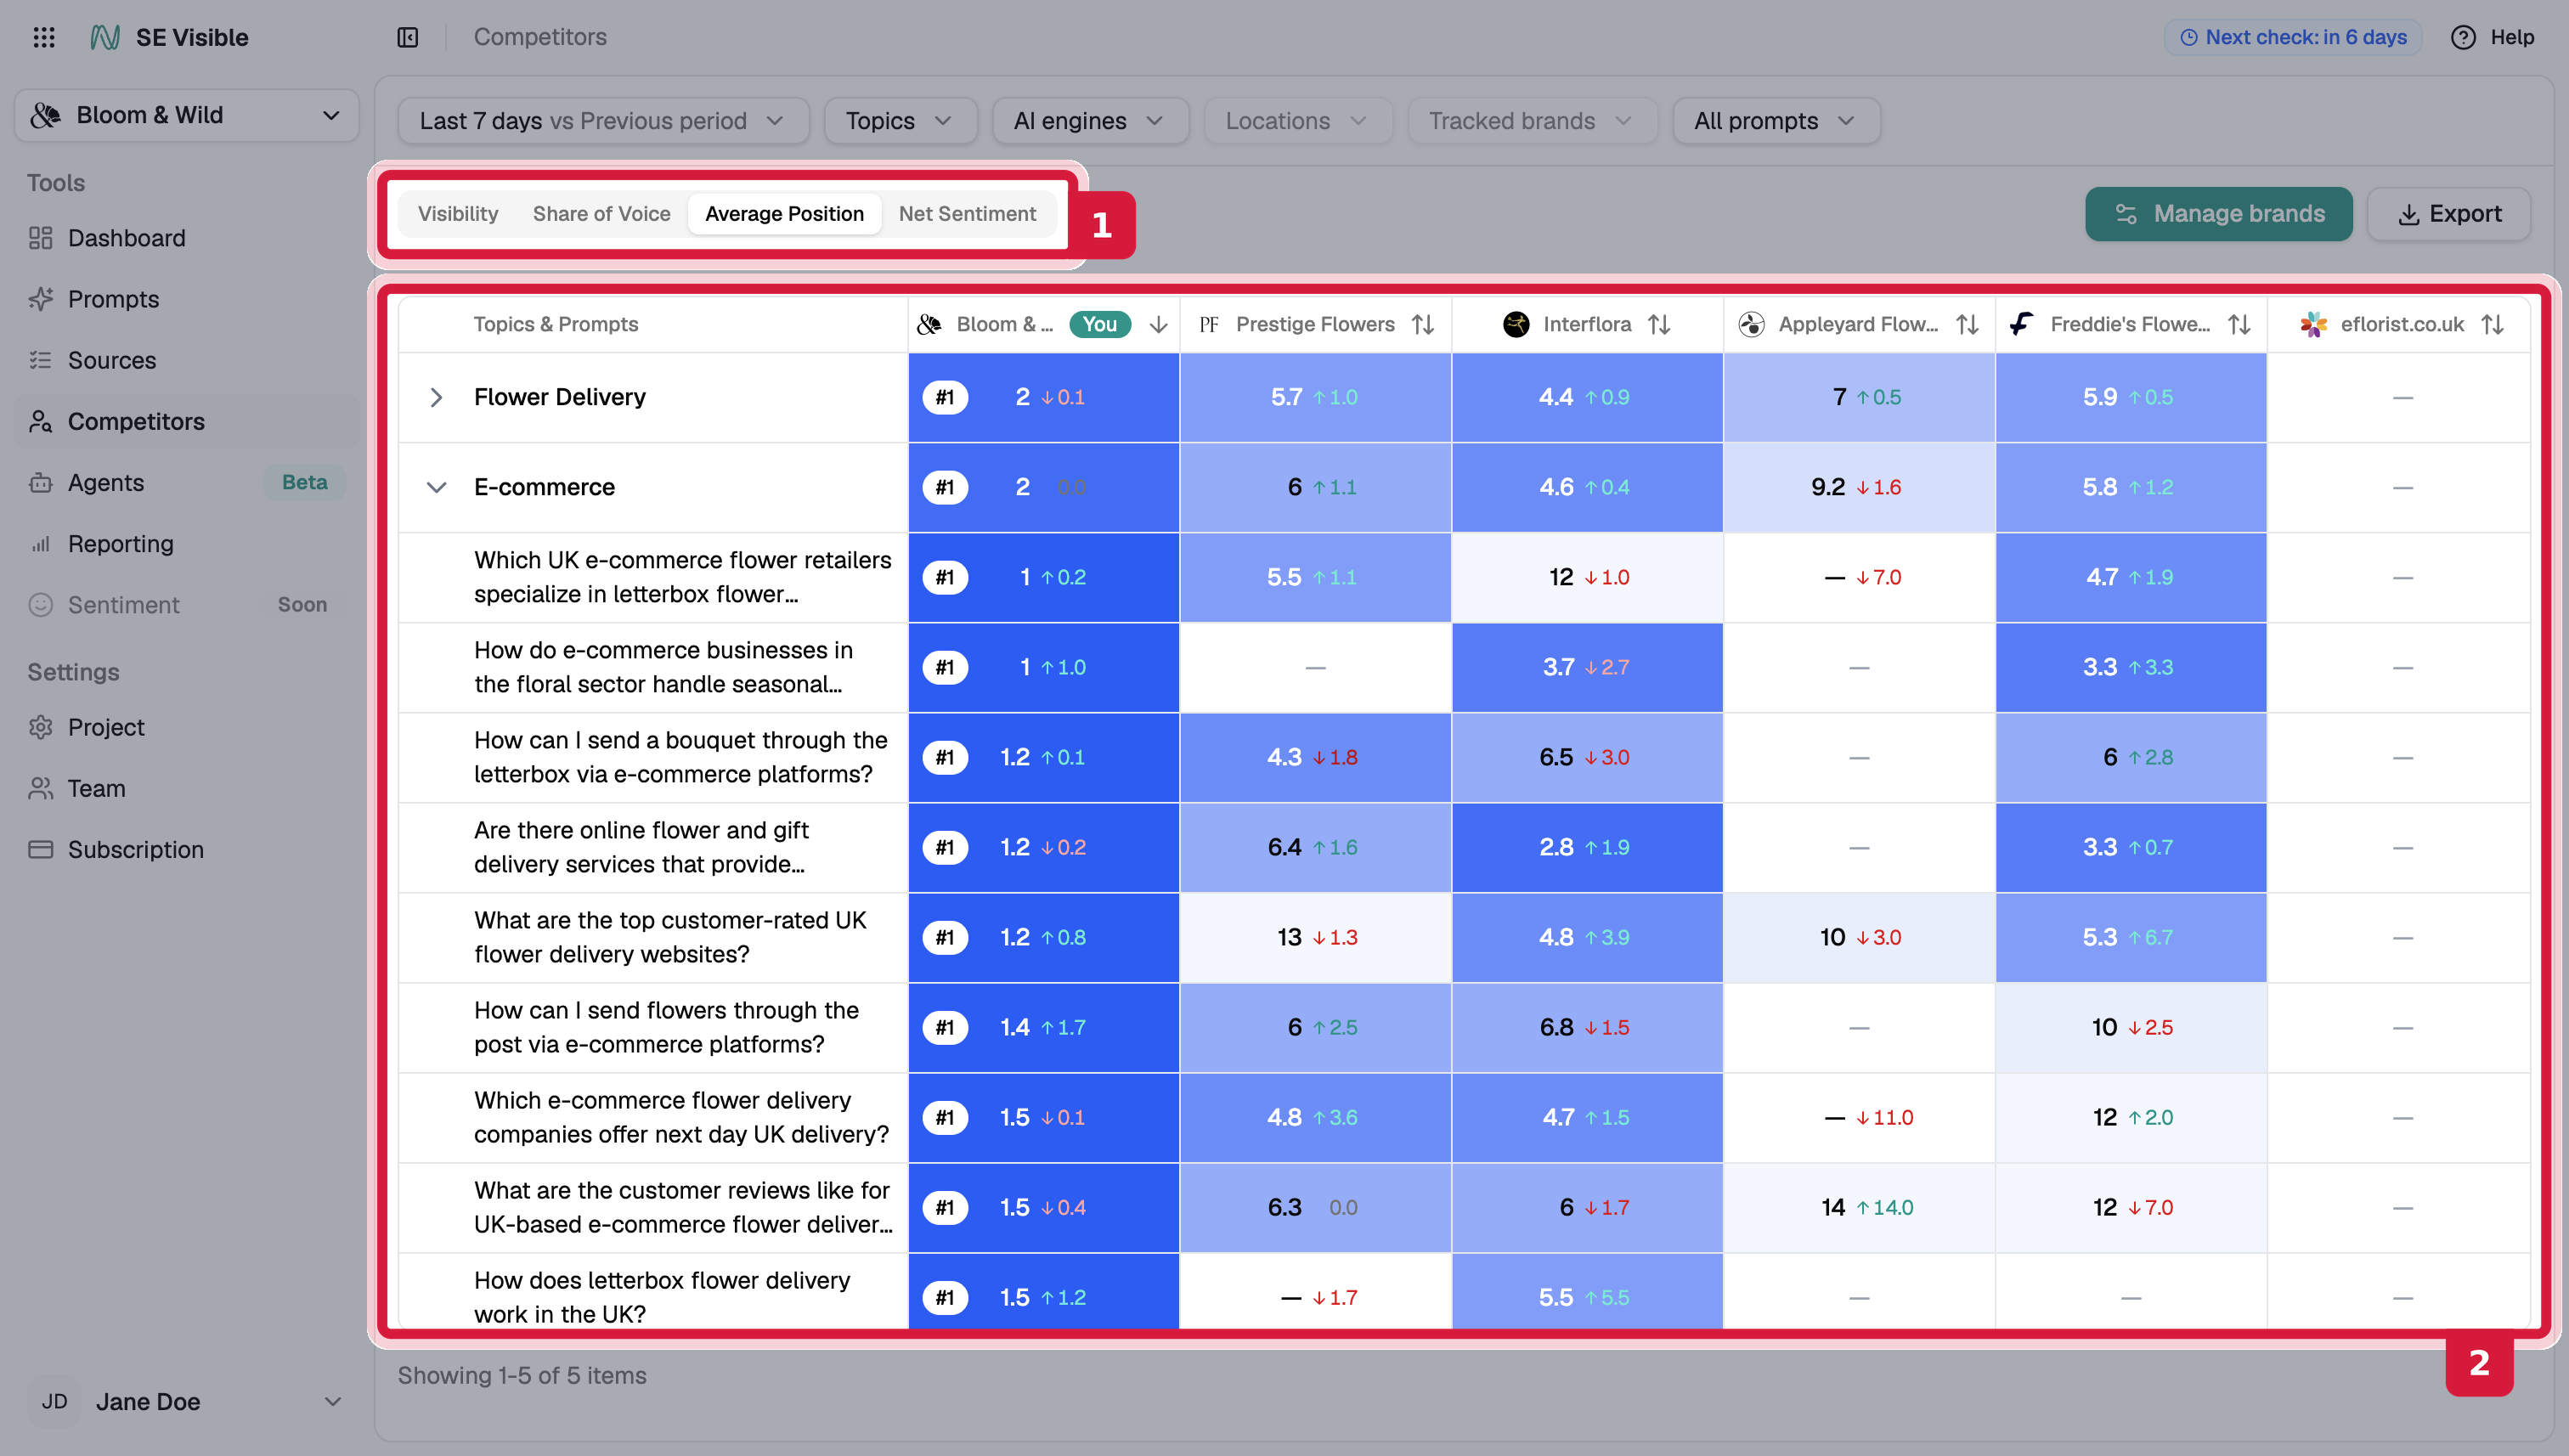Sort by Bloom & Wild column arrow

[x=1158, y=324]
